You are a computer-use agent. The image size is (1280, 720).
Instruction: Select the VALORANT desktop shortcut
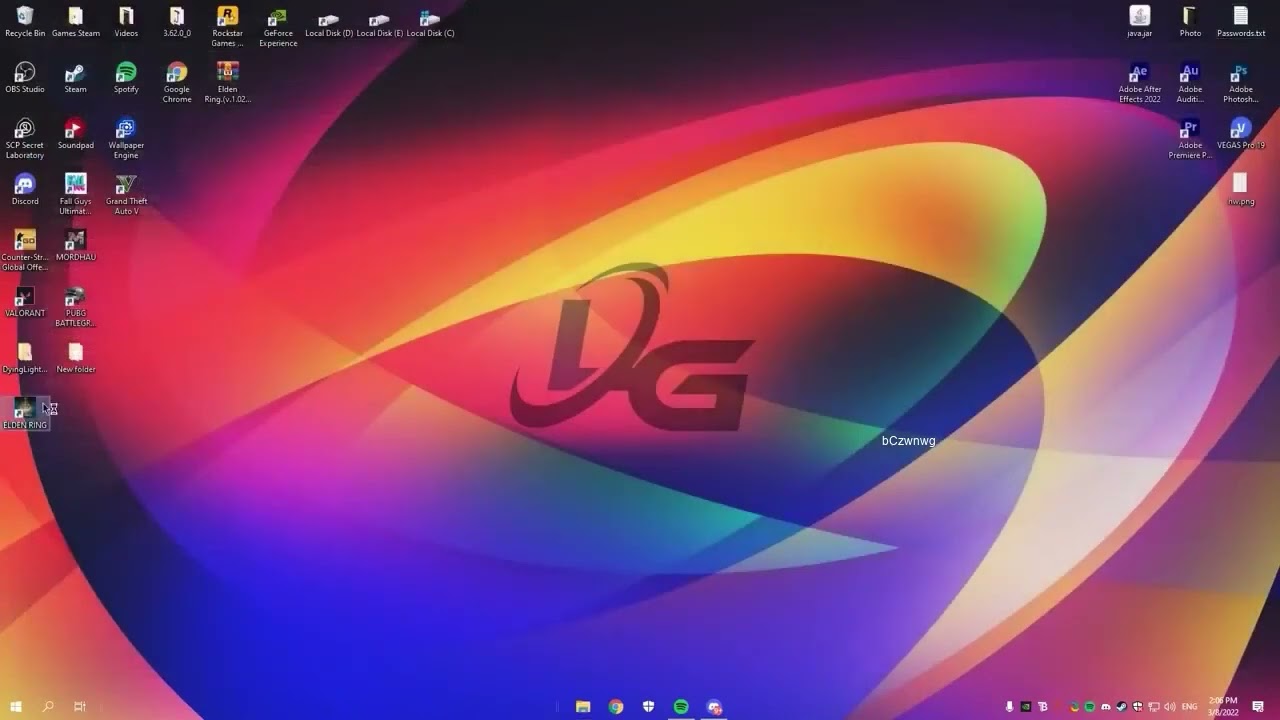tap(25, 302)
